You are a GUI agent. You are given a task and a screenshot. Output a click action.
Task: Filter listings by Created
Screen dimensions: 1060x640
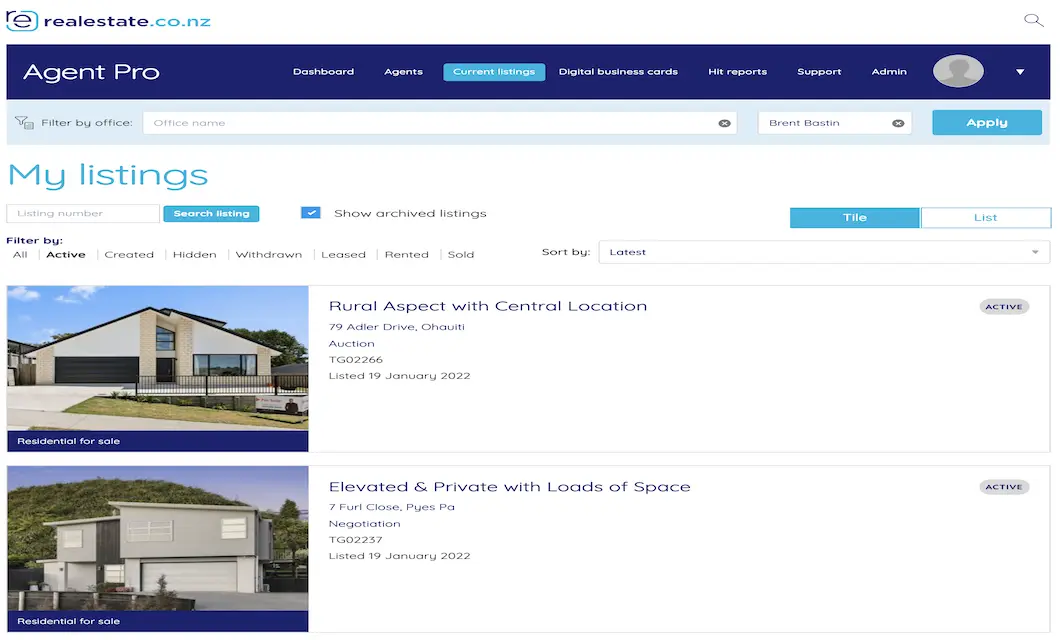coord(129,255)
